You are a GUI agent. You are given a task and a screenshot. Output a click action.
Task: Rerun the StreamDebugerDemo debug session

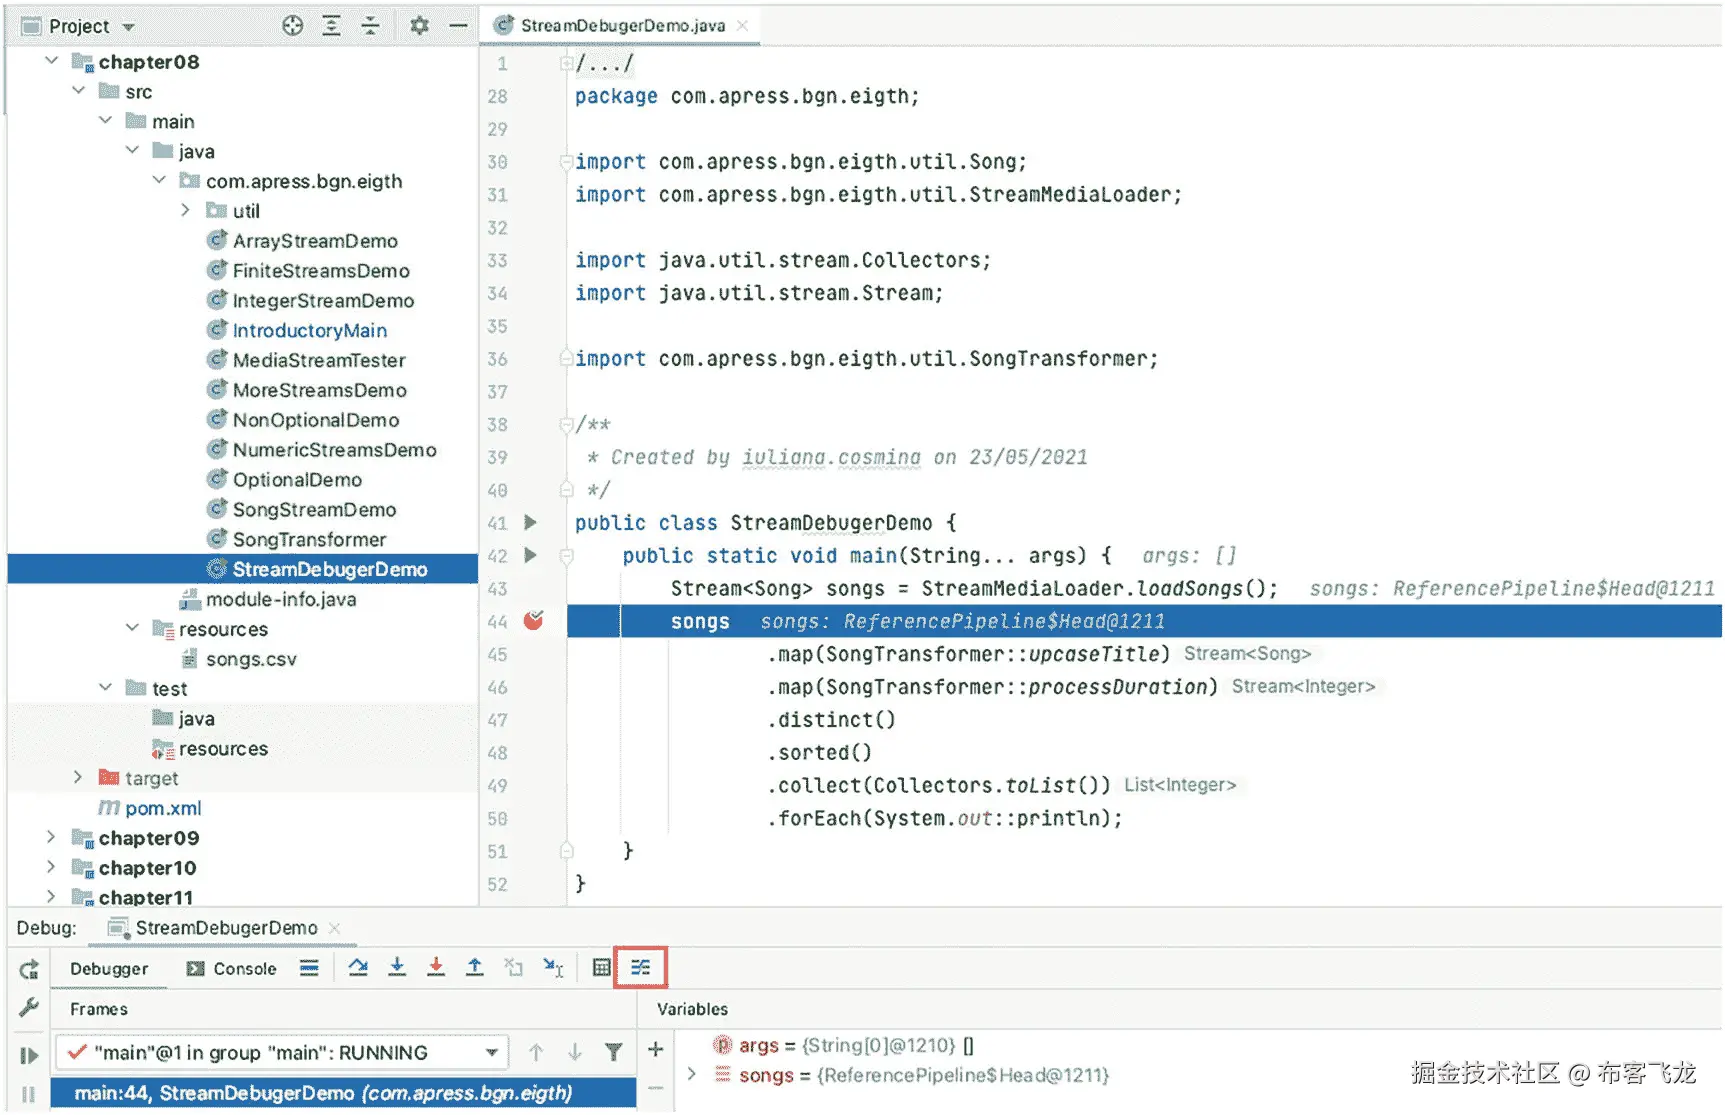(29, 969)
